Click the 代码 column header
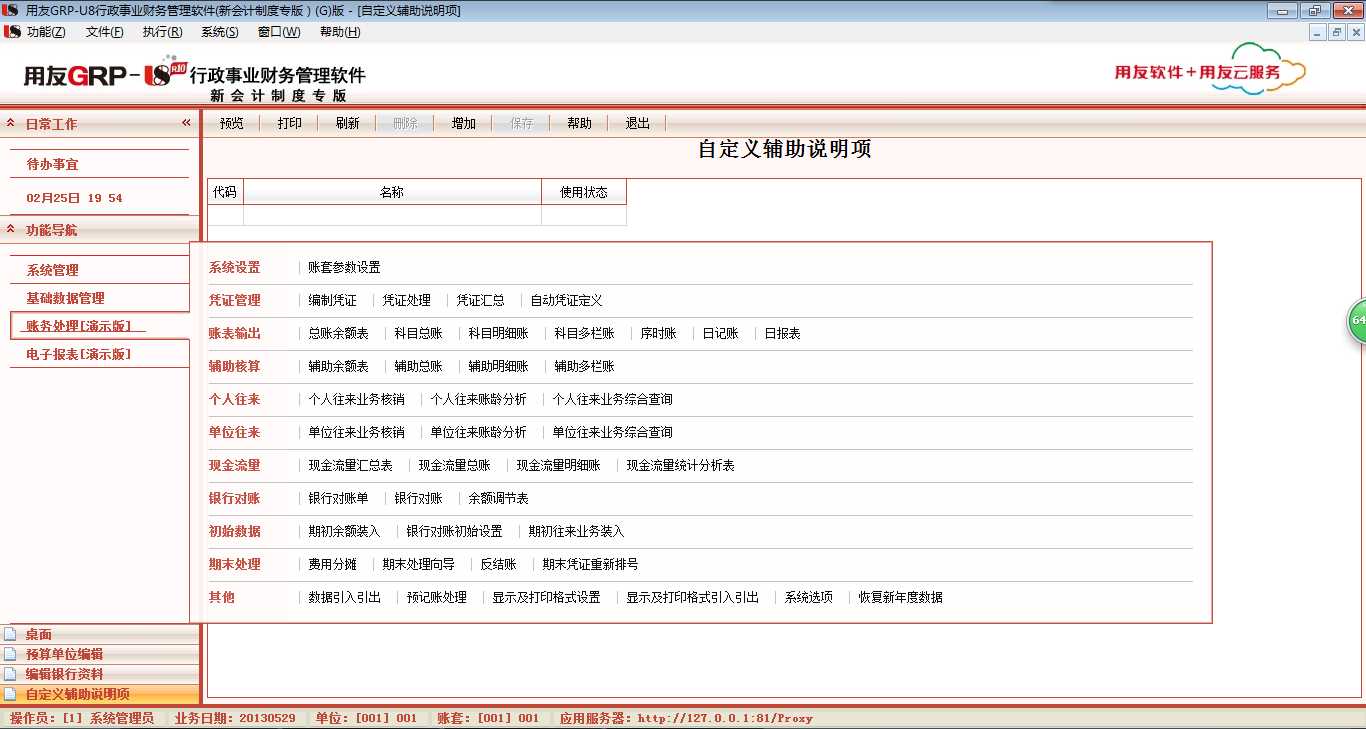The width and height of the screenshot is (1366, 729). pos(225,192)
